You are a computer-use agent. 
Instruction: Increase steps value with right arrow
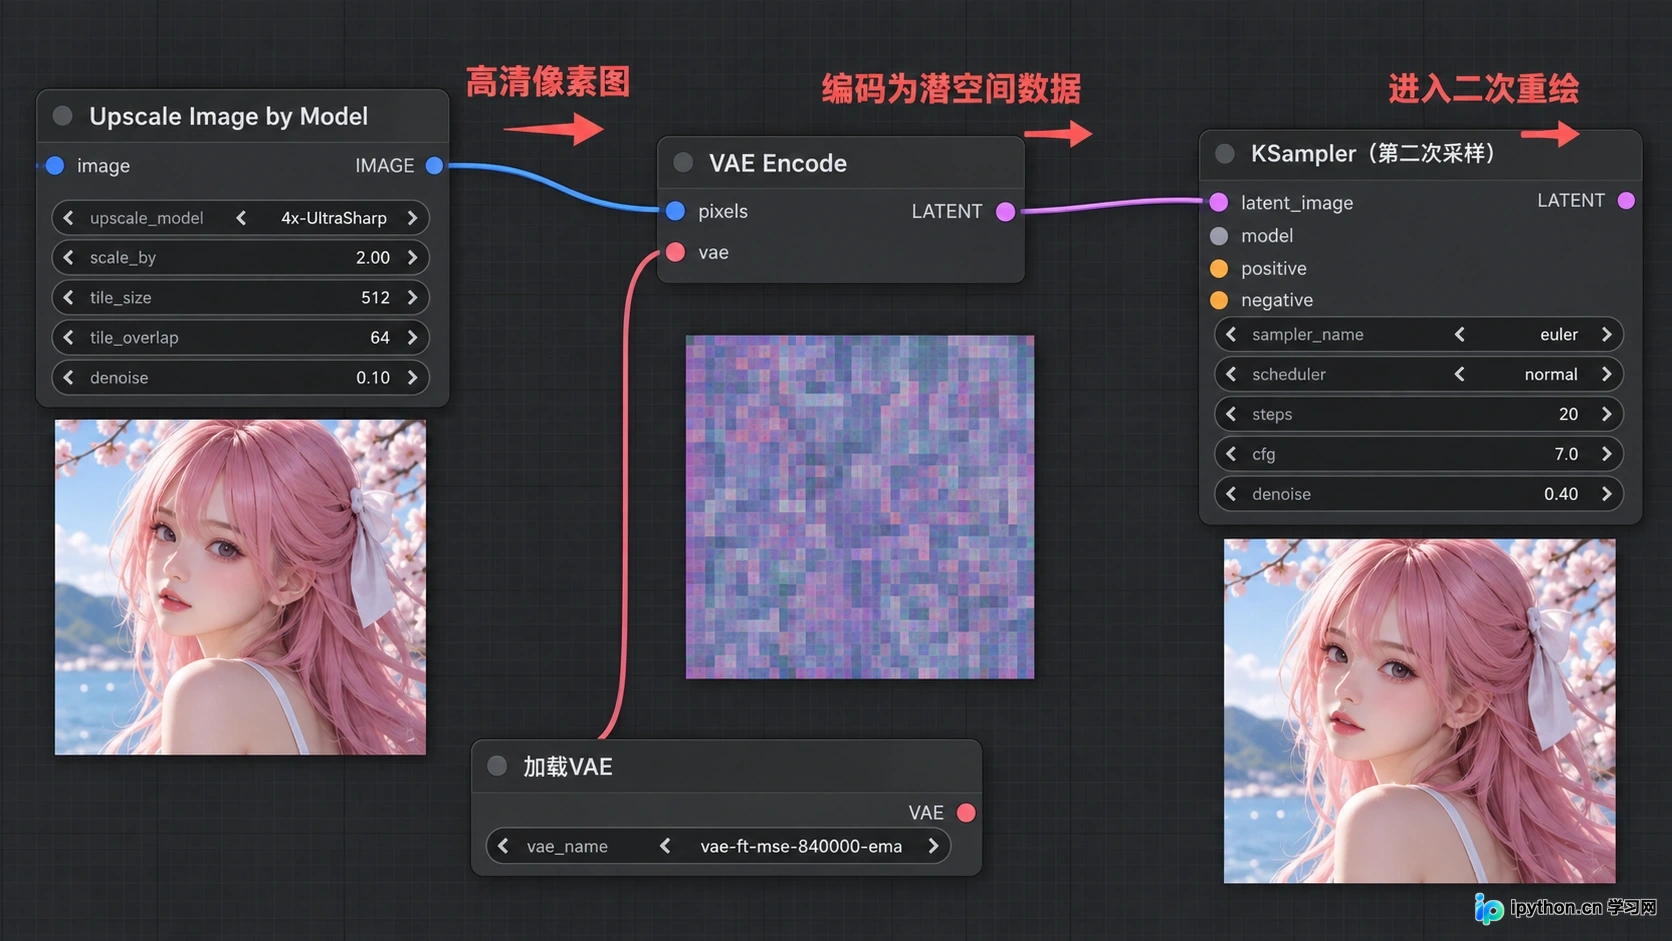click(1606, 414)
